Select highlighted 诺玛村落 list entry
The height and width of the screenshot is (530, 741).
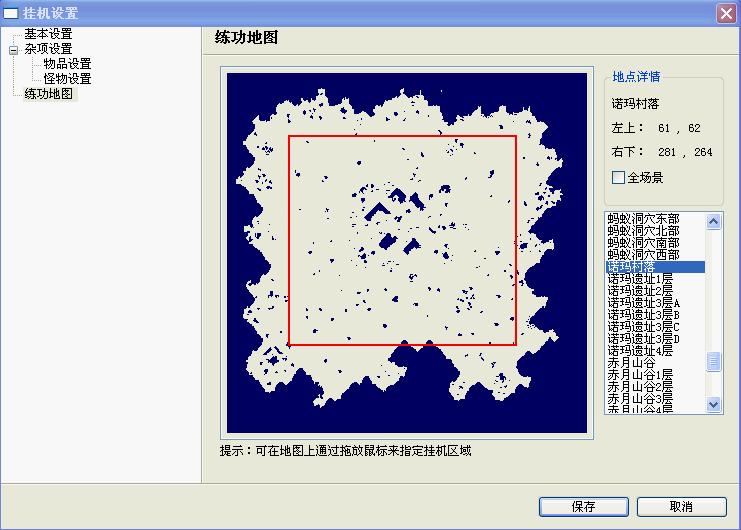coord(655,267)
